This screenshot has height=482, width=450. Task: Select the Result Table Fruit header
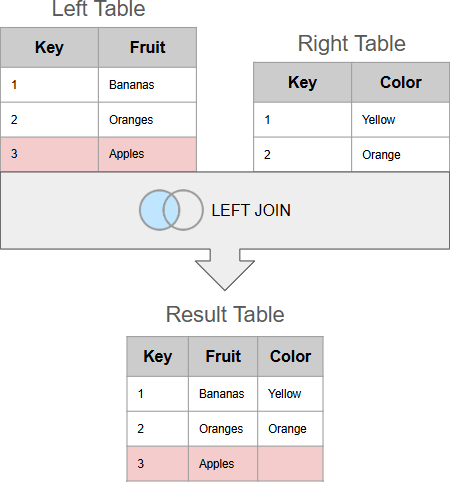[x=223, y=356]
